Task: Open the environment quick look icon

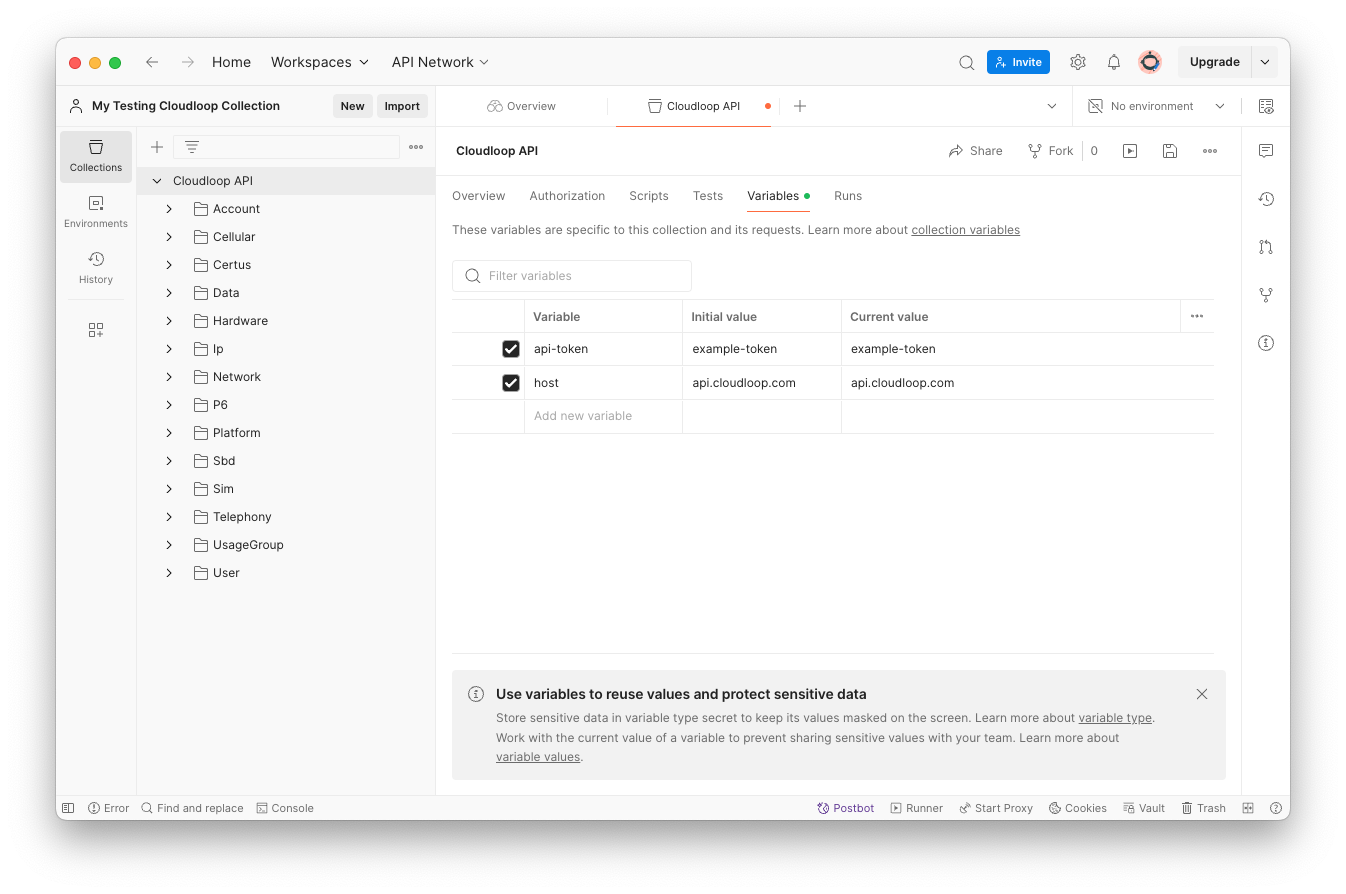Action: pos(1266,106)
